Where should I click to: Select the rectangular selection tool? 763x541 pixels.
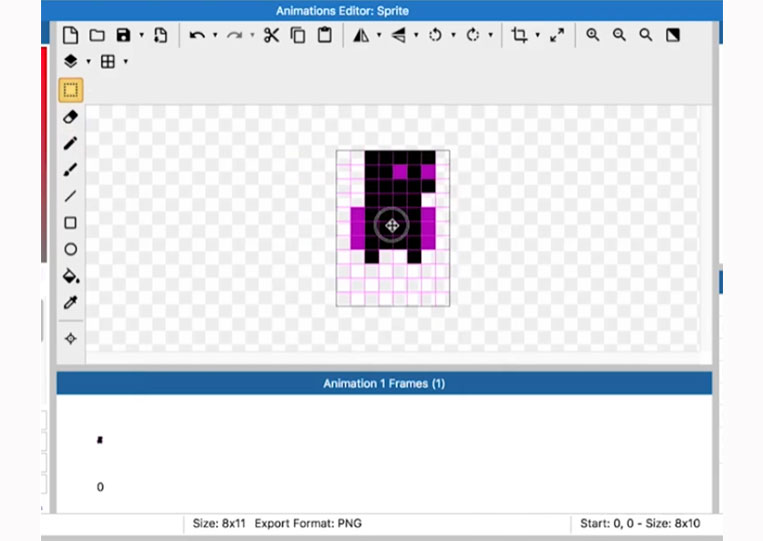[x=71, y=90]
